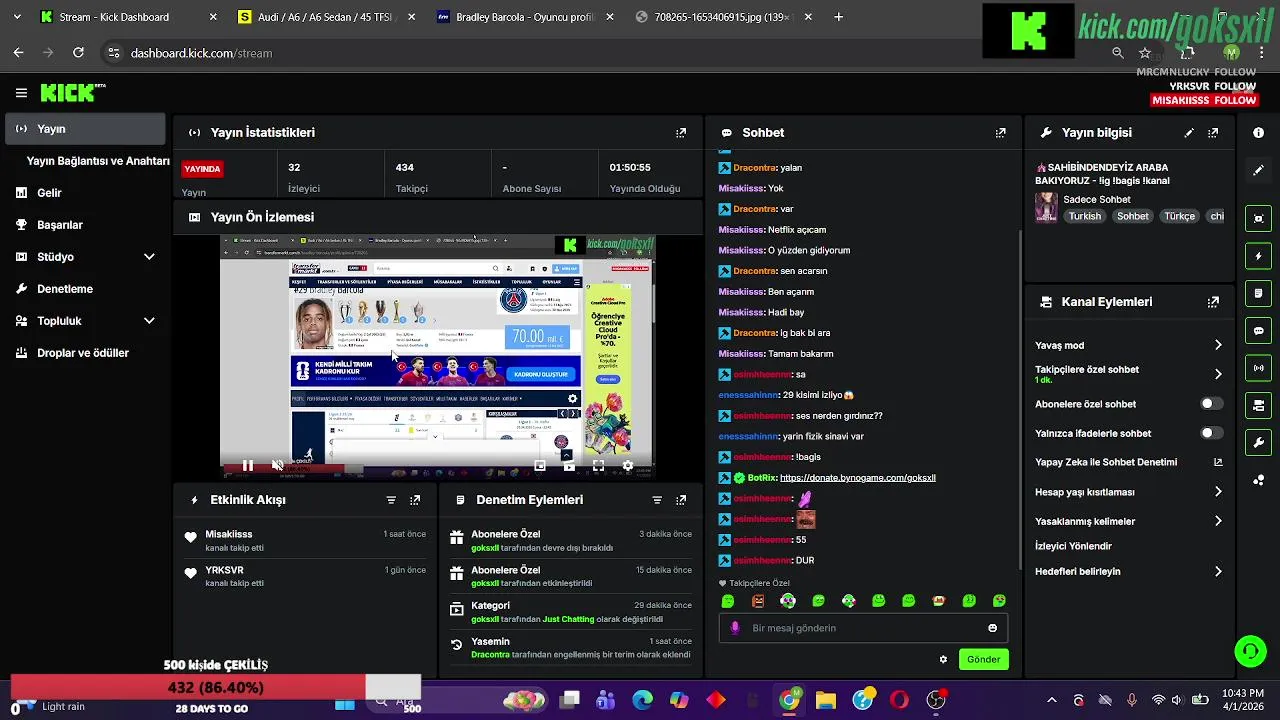The height and width of the screenshot is (720, 1280).
Task: Toggle the stream preview widget in the right sidebar
Action: (1258, 218)
